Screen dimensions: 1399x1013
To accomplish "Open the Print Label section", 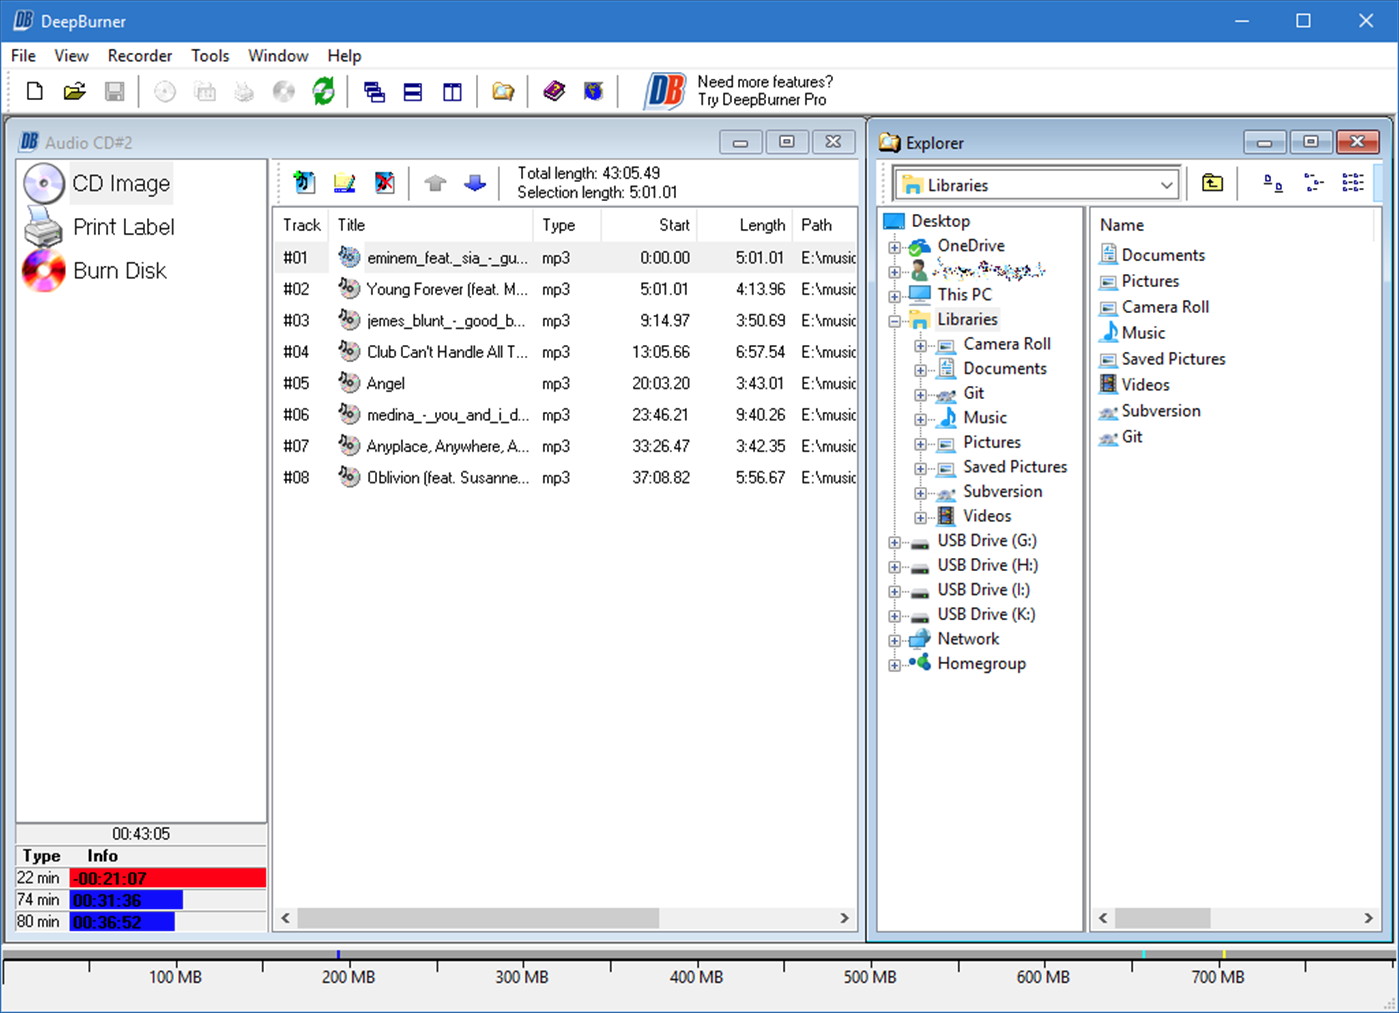I will 99,227.
